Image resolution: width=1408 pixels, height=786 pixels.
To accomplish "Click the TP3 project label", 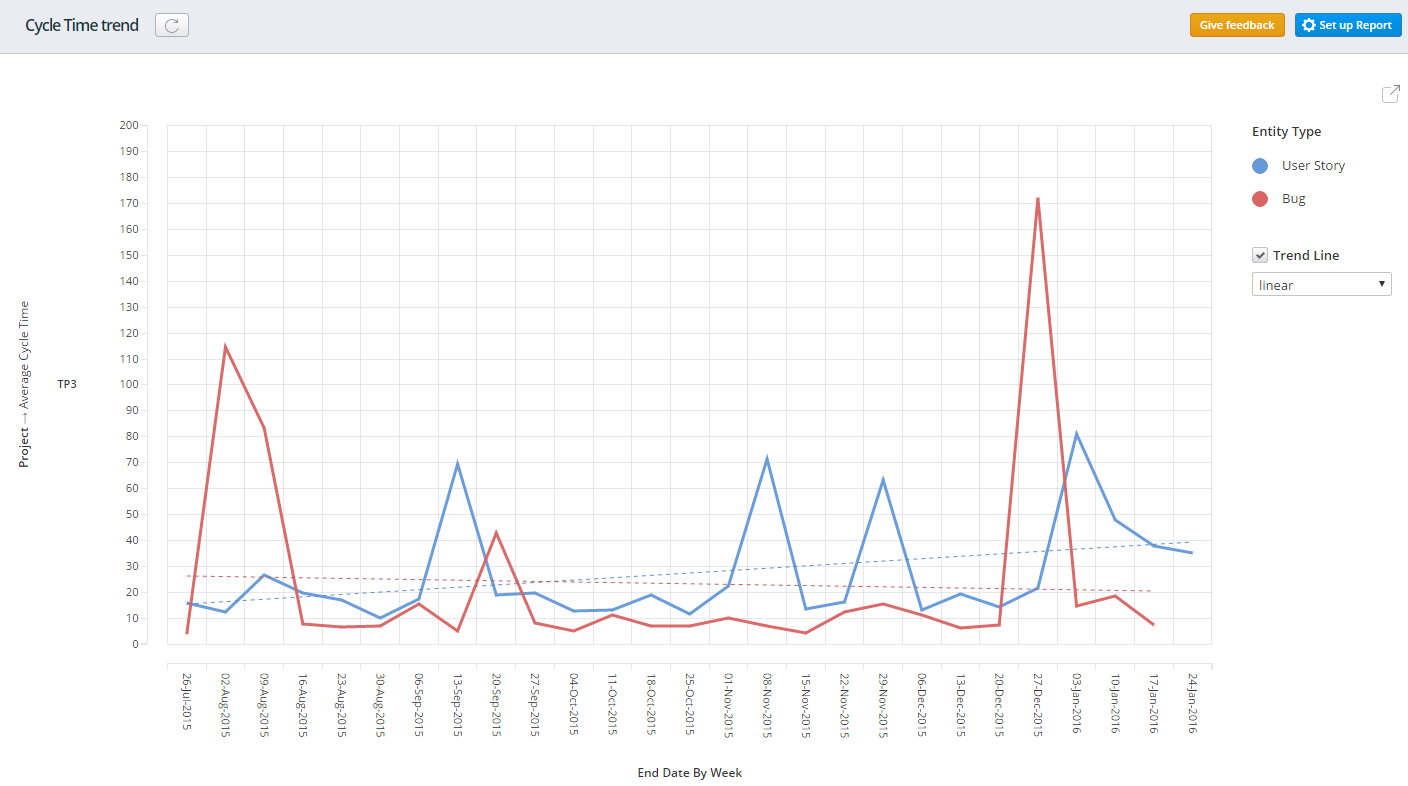I will [x=67, y=383].
